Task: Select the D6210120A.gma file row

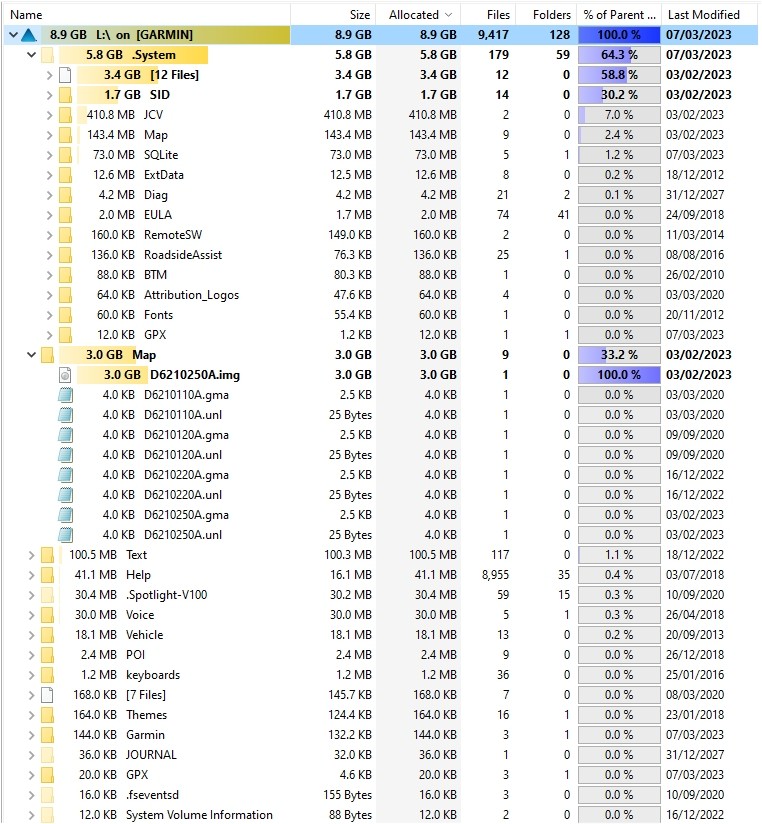Action: point(380,435)
